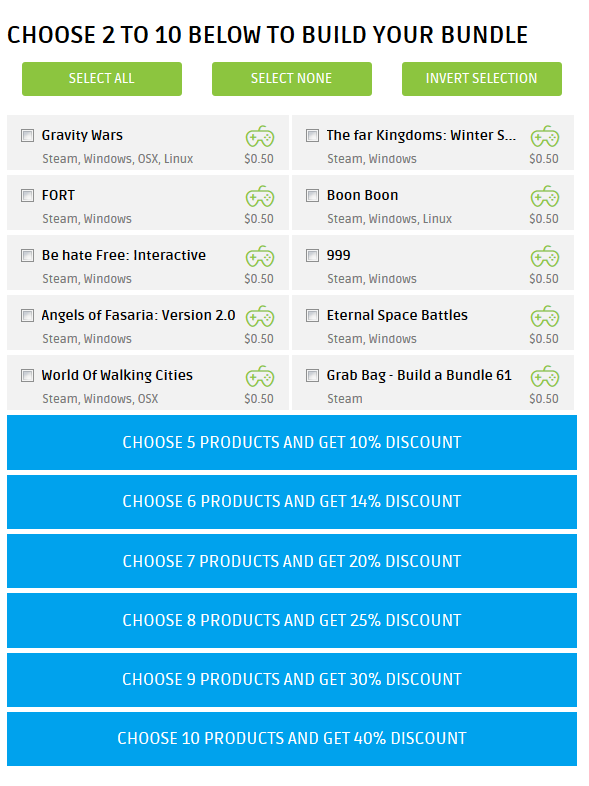The image size is (589, 786).
Task: Choose the 10 products 40% discount banner
Action: (x=292, y=738)
